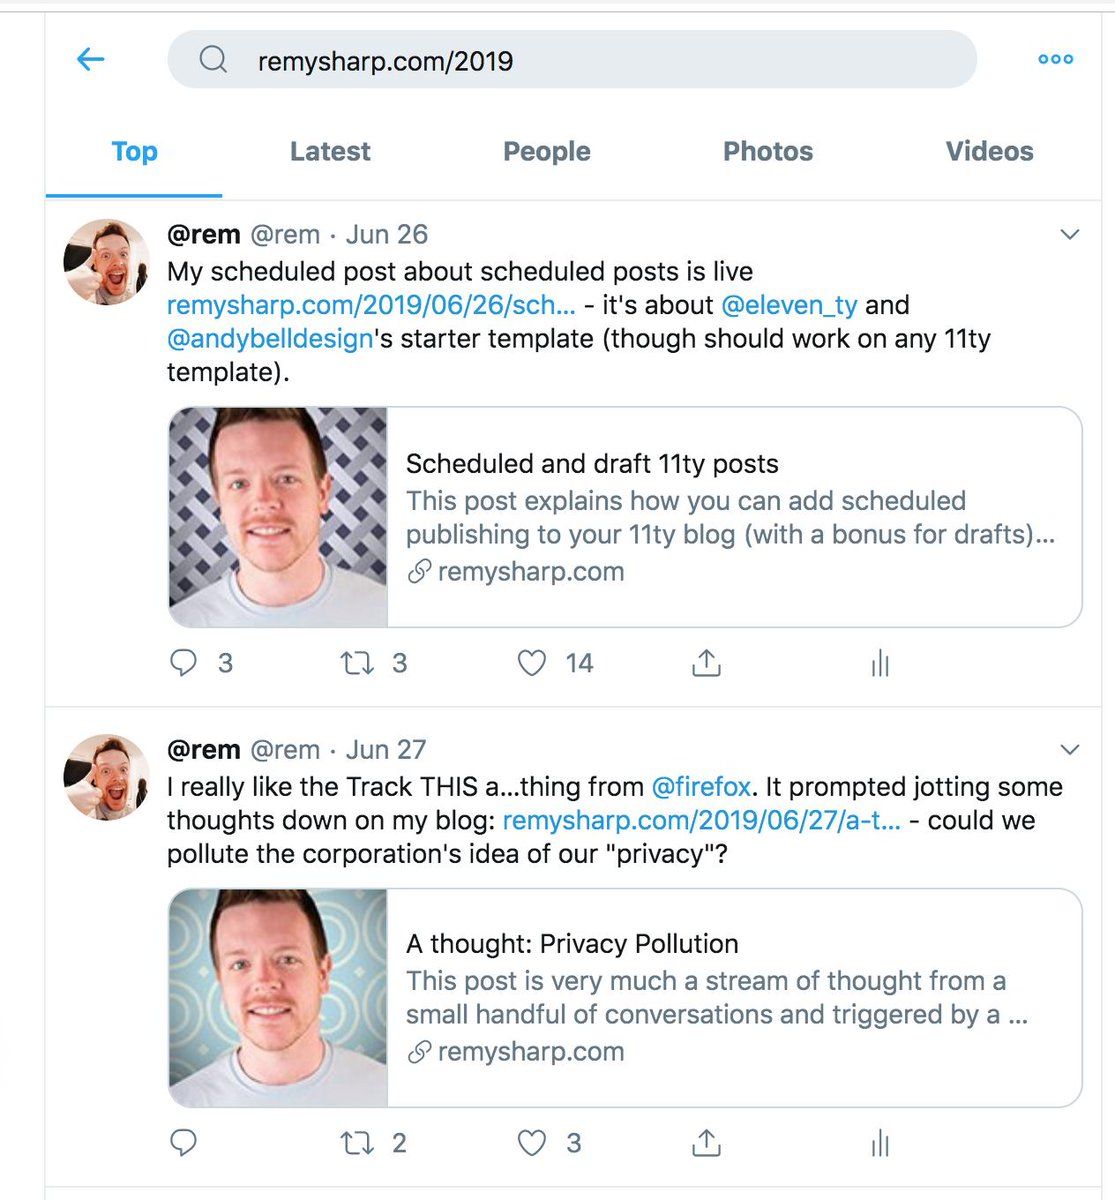Screen dimensions: 1115x1200
Task: Open the @firefox mention link
Action: pyautogui.click(x=700, y=787)
